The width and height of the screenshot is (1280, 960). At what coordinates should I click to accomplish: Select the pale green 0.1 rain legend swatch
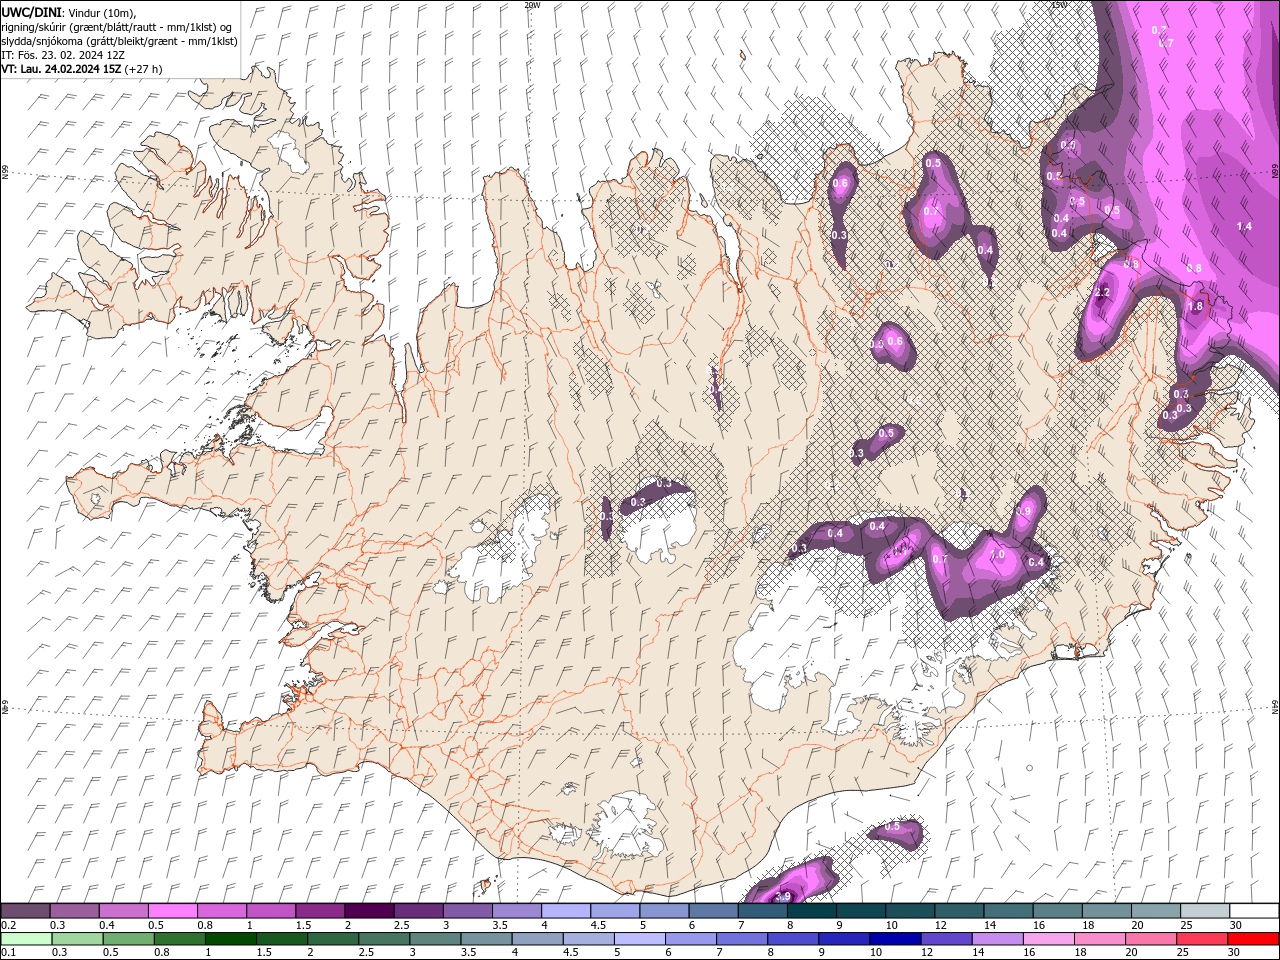(x=26, y=939)
